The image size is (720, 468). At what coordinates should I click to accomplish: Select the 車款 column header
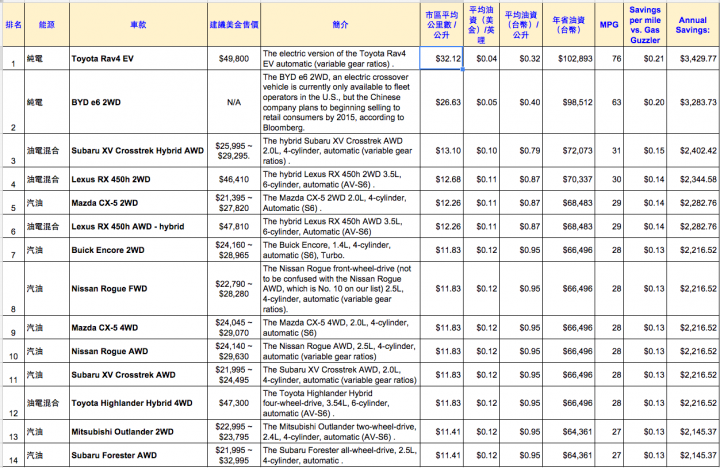[x=138, y=24]
